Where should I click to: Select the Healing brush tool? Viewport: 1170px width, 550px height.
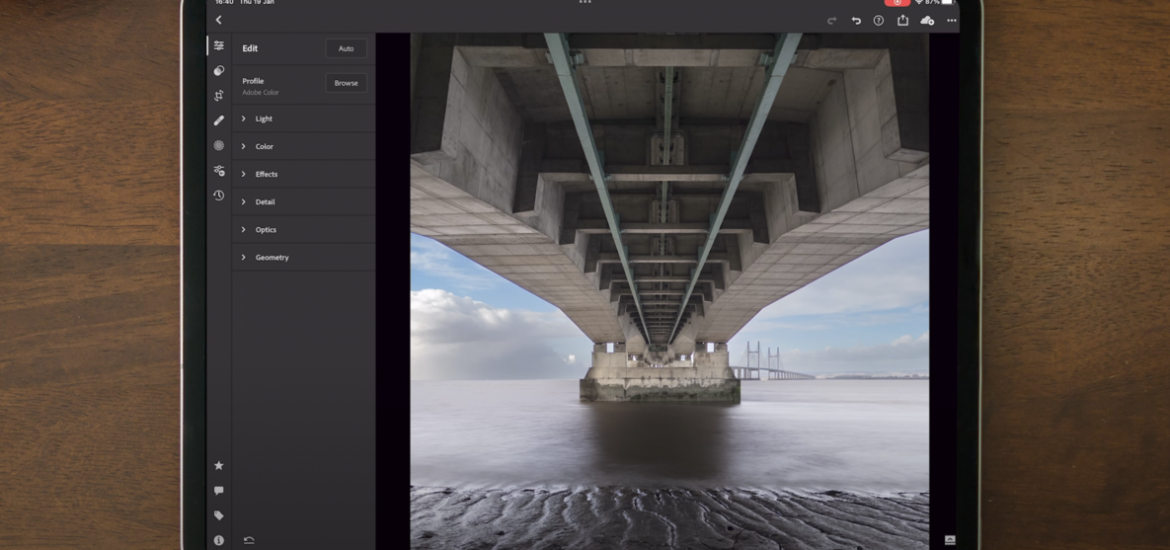coord(219,120)
